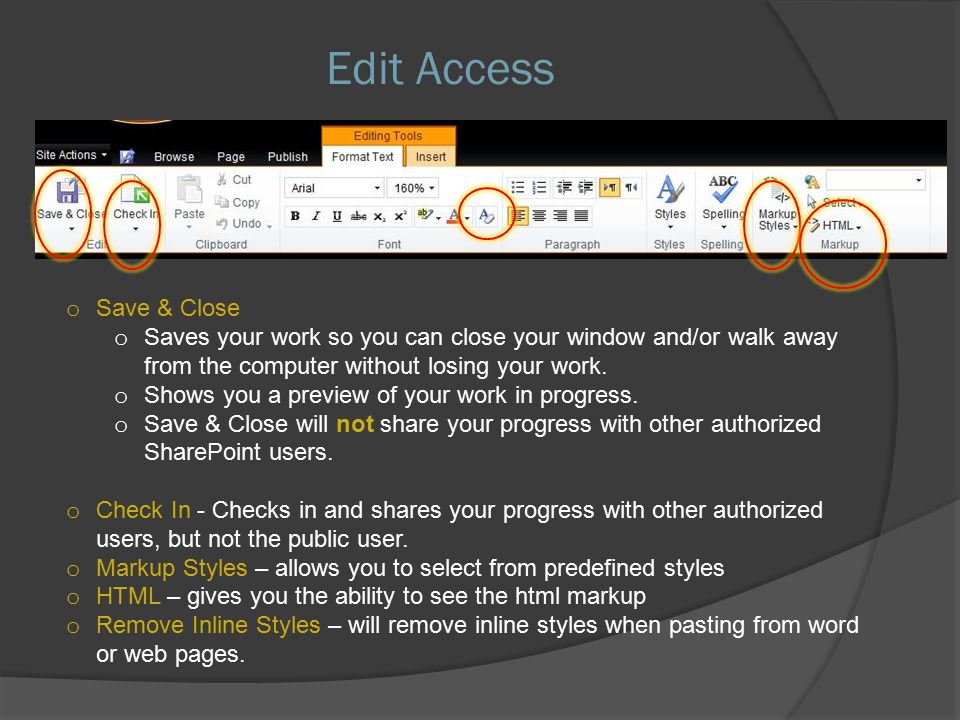Click the Languages icon in Markup group
Screen dimensions: 960x720
[812, 181]
